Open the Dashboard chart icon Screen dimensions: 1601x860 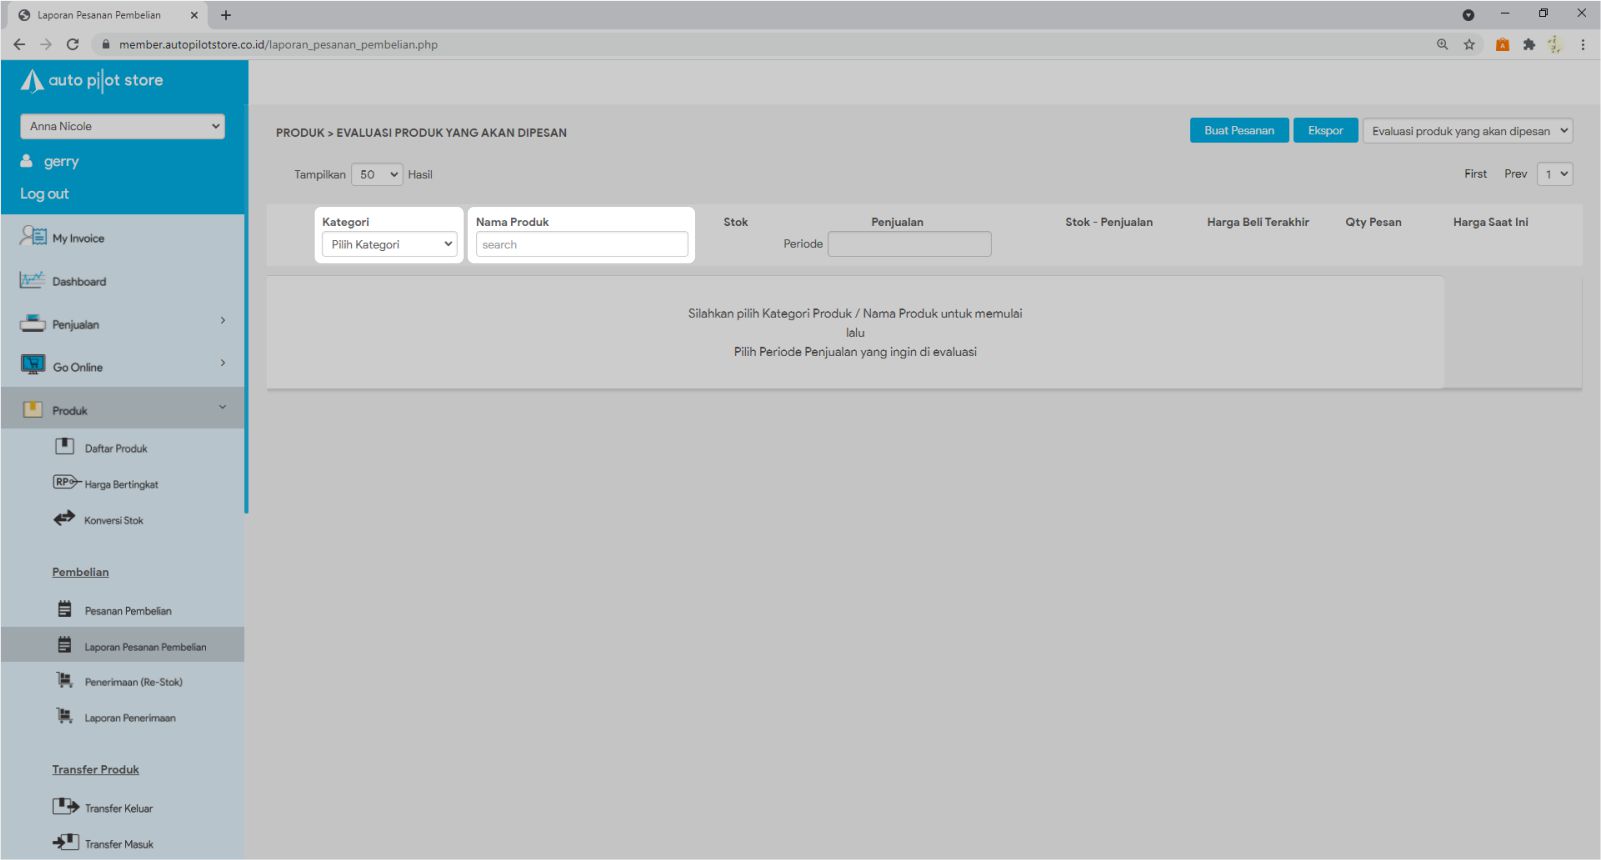coord(32,281)
